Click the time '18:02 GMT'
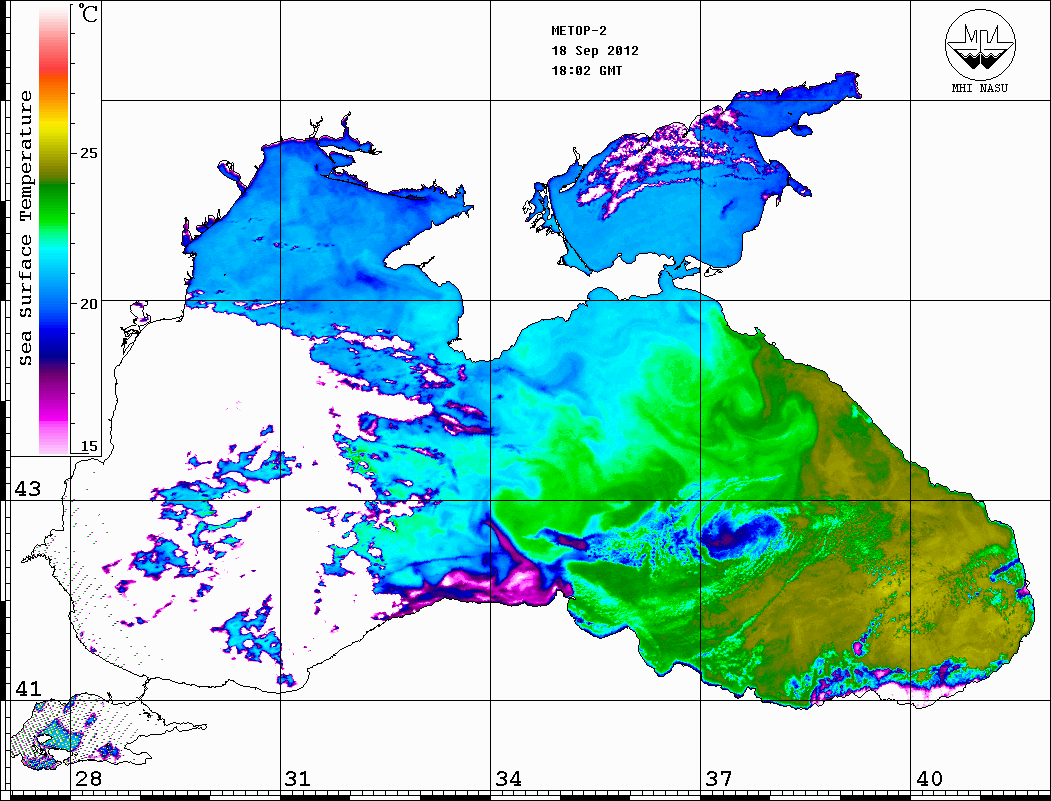 pyautogui.click(x=587, y=71)
